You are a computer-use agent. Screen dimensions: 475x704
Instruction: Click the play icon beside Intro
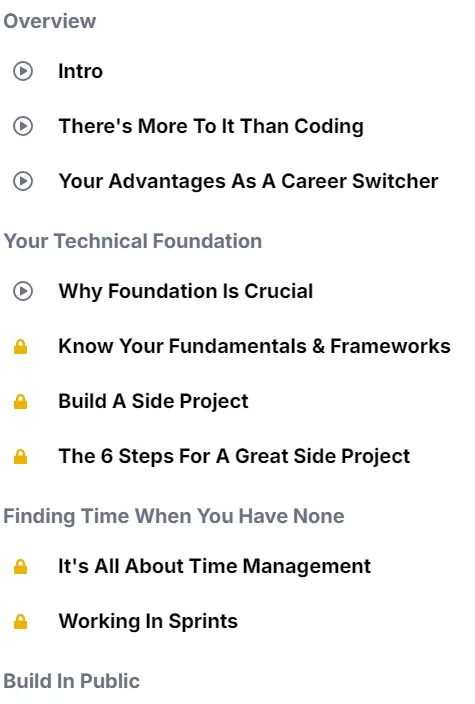click(23, 71)
